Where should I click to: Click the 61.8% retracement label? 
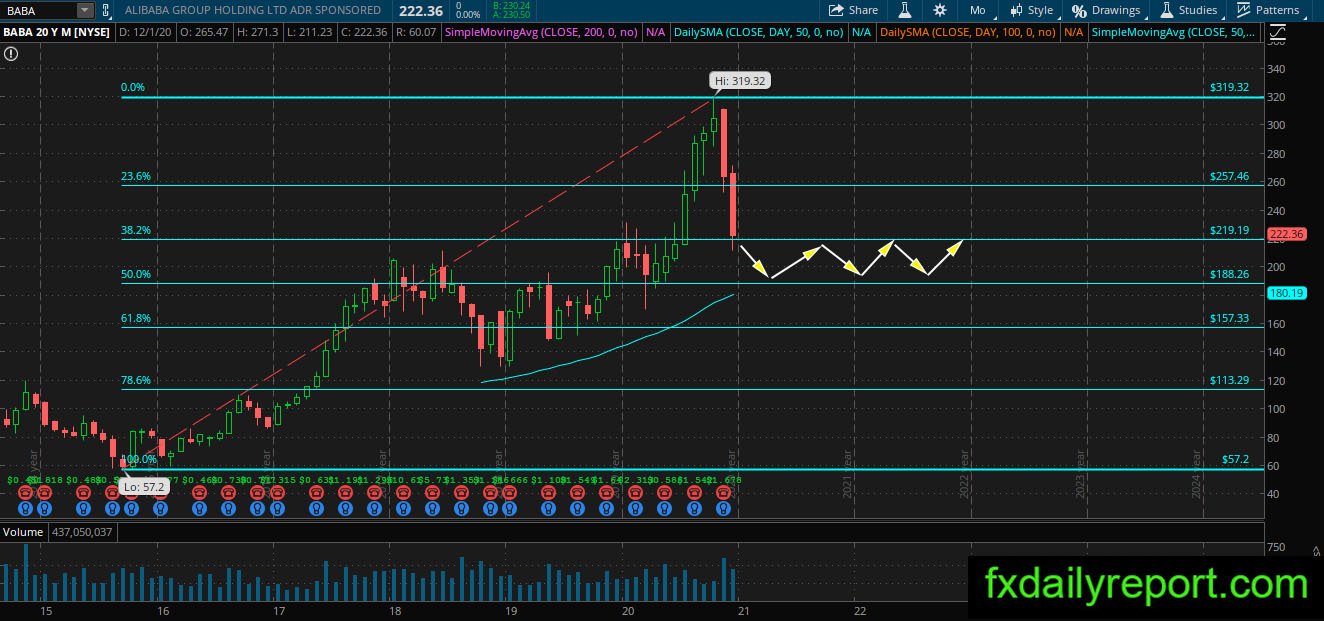[x=136, y=318]
